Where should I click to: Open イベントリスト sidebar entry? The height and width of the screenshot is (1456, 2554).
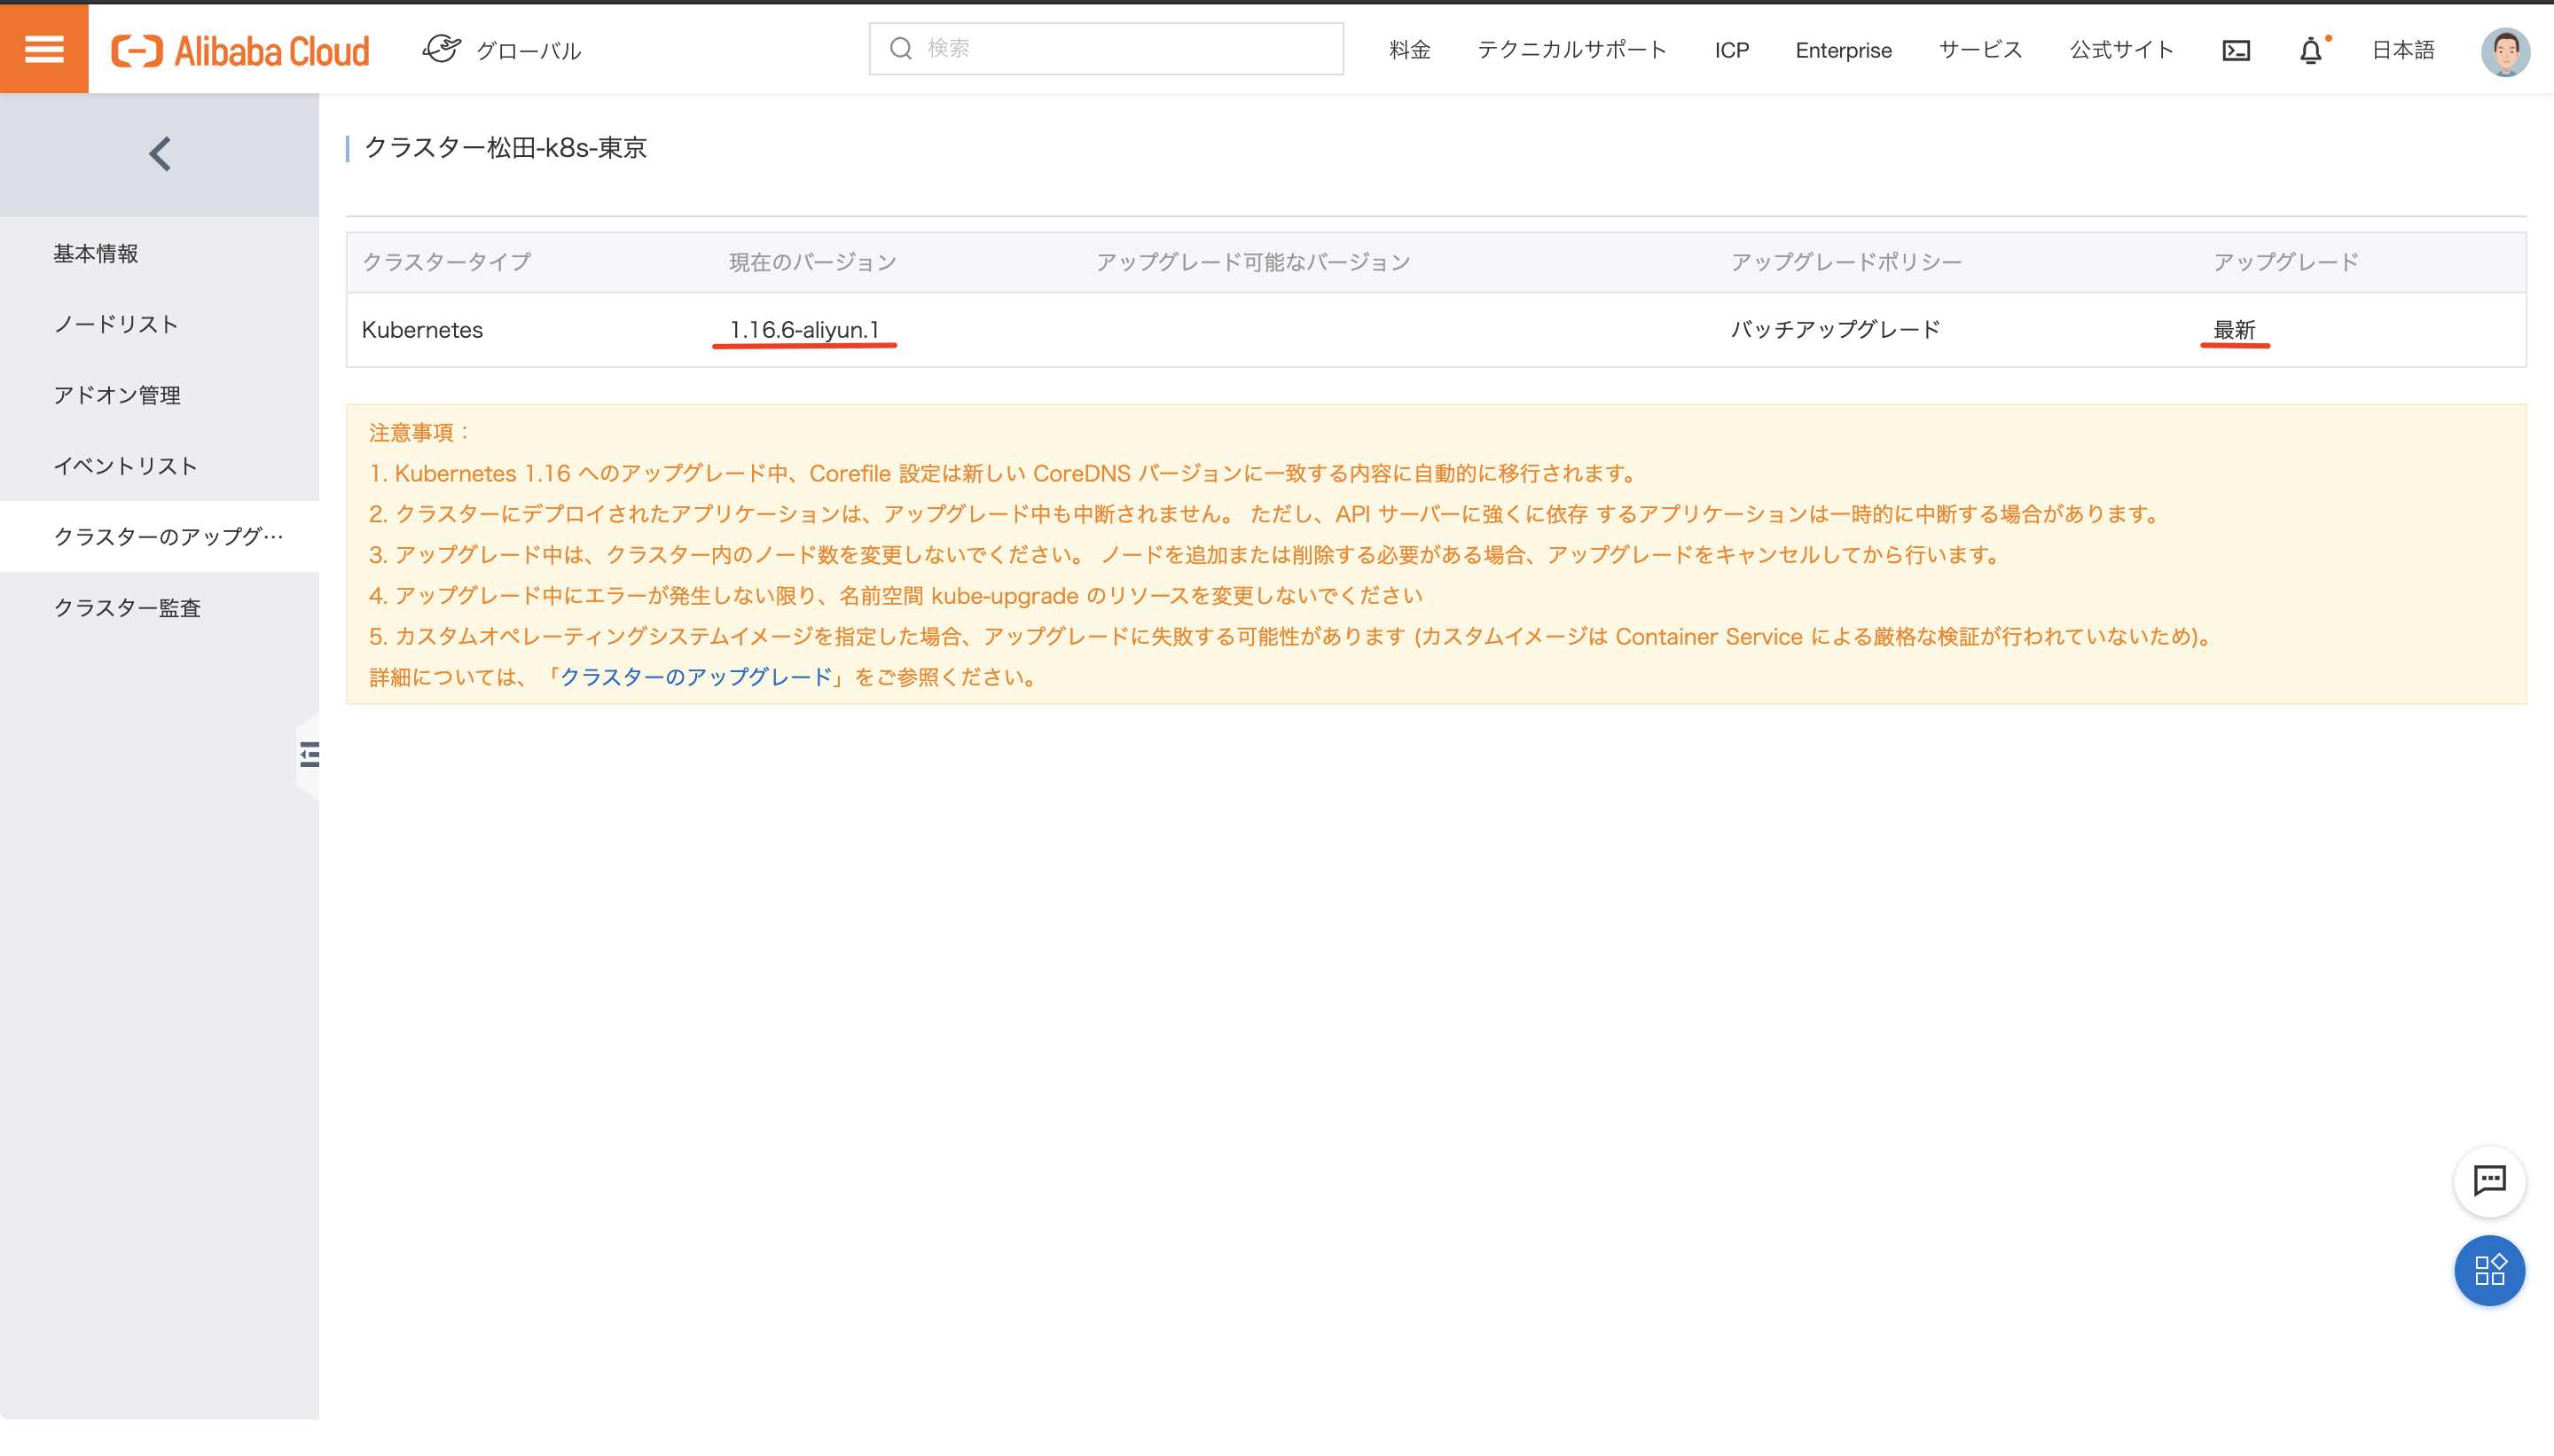pos(125,466)
